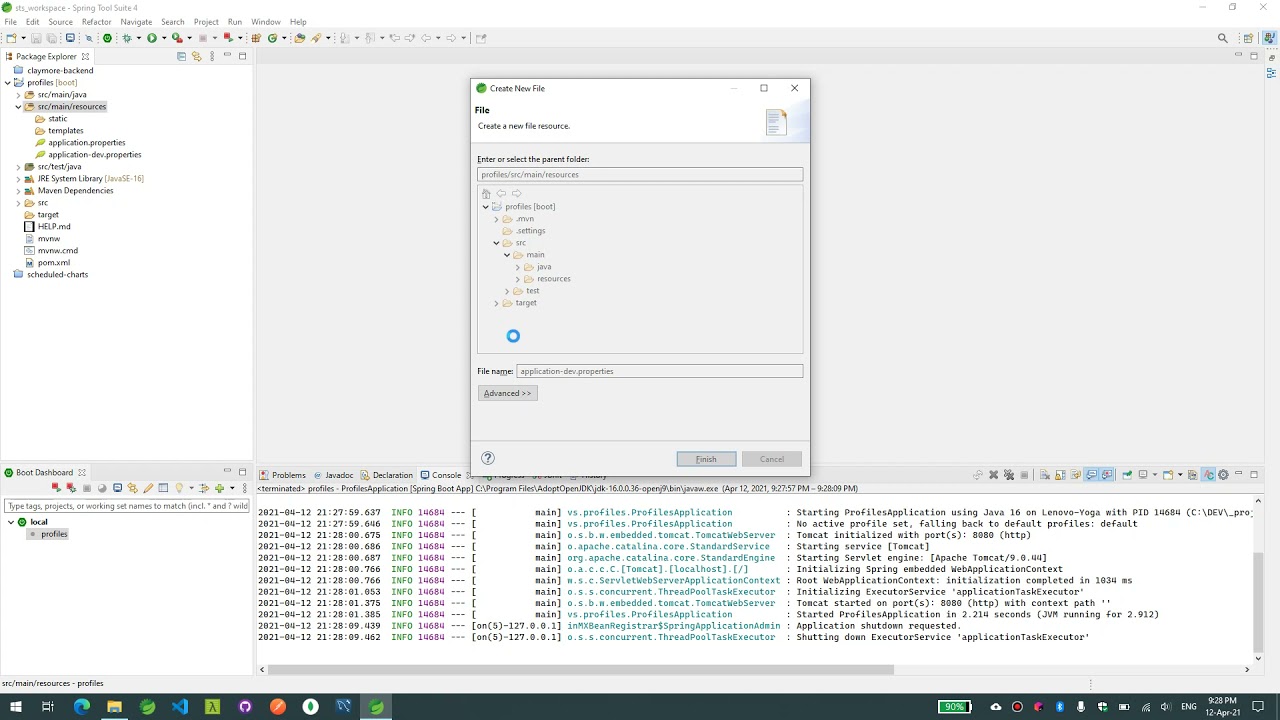
Task: Collapse src/main/resources in Package Explorer
Action: pyautogui.click(x=18, y=107)
